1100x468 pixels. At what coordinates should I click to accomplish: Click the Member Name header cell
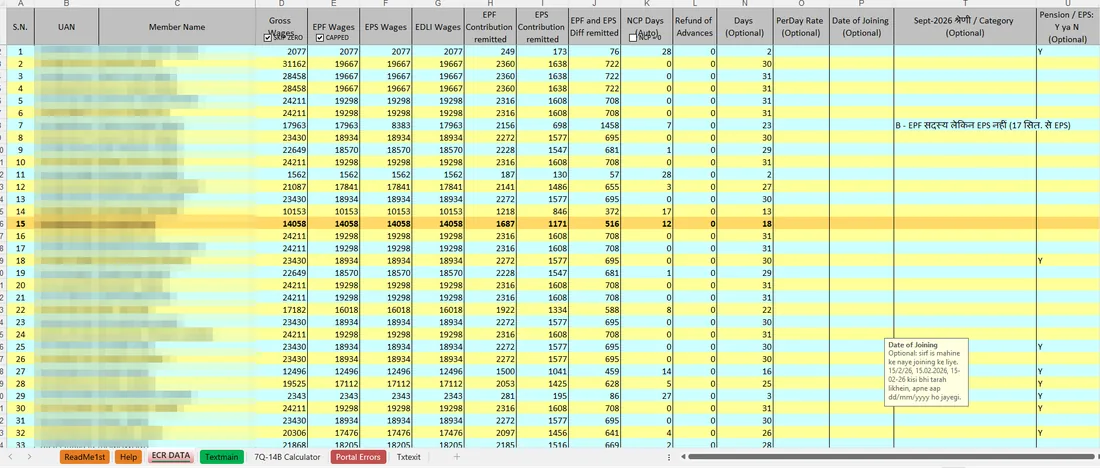(177, 27)
